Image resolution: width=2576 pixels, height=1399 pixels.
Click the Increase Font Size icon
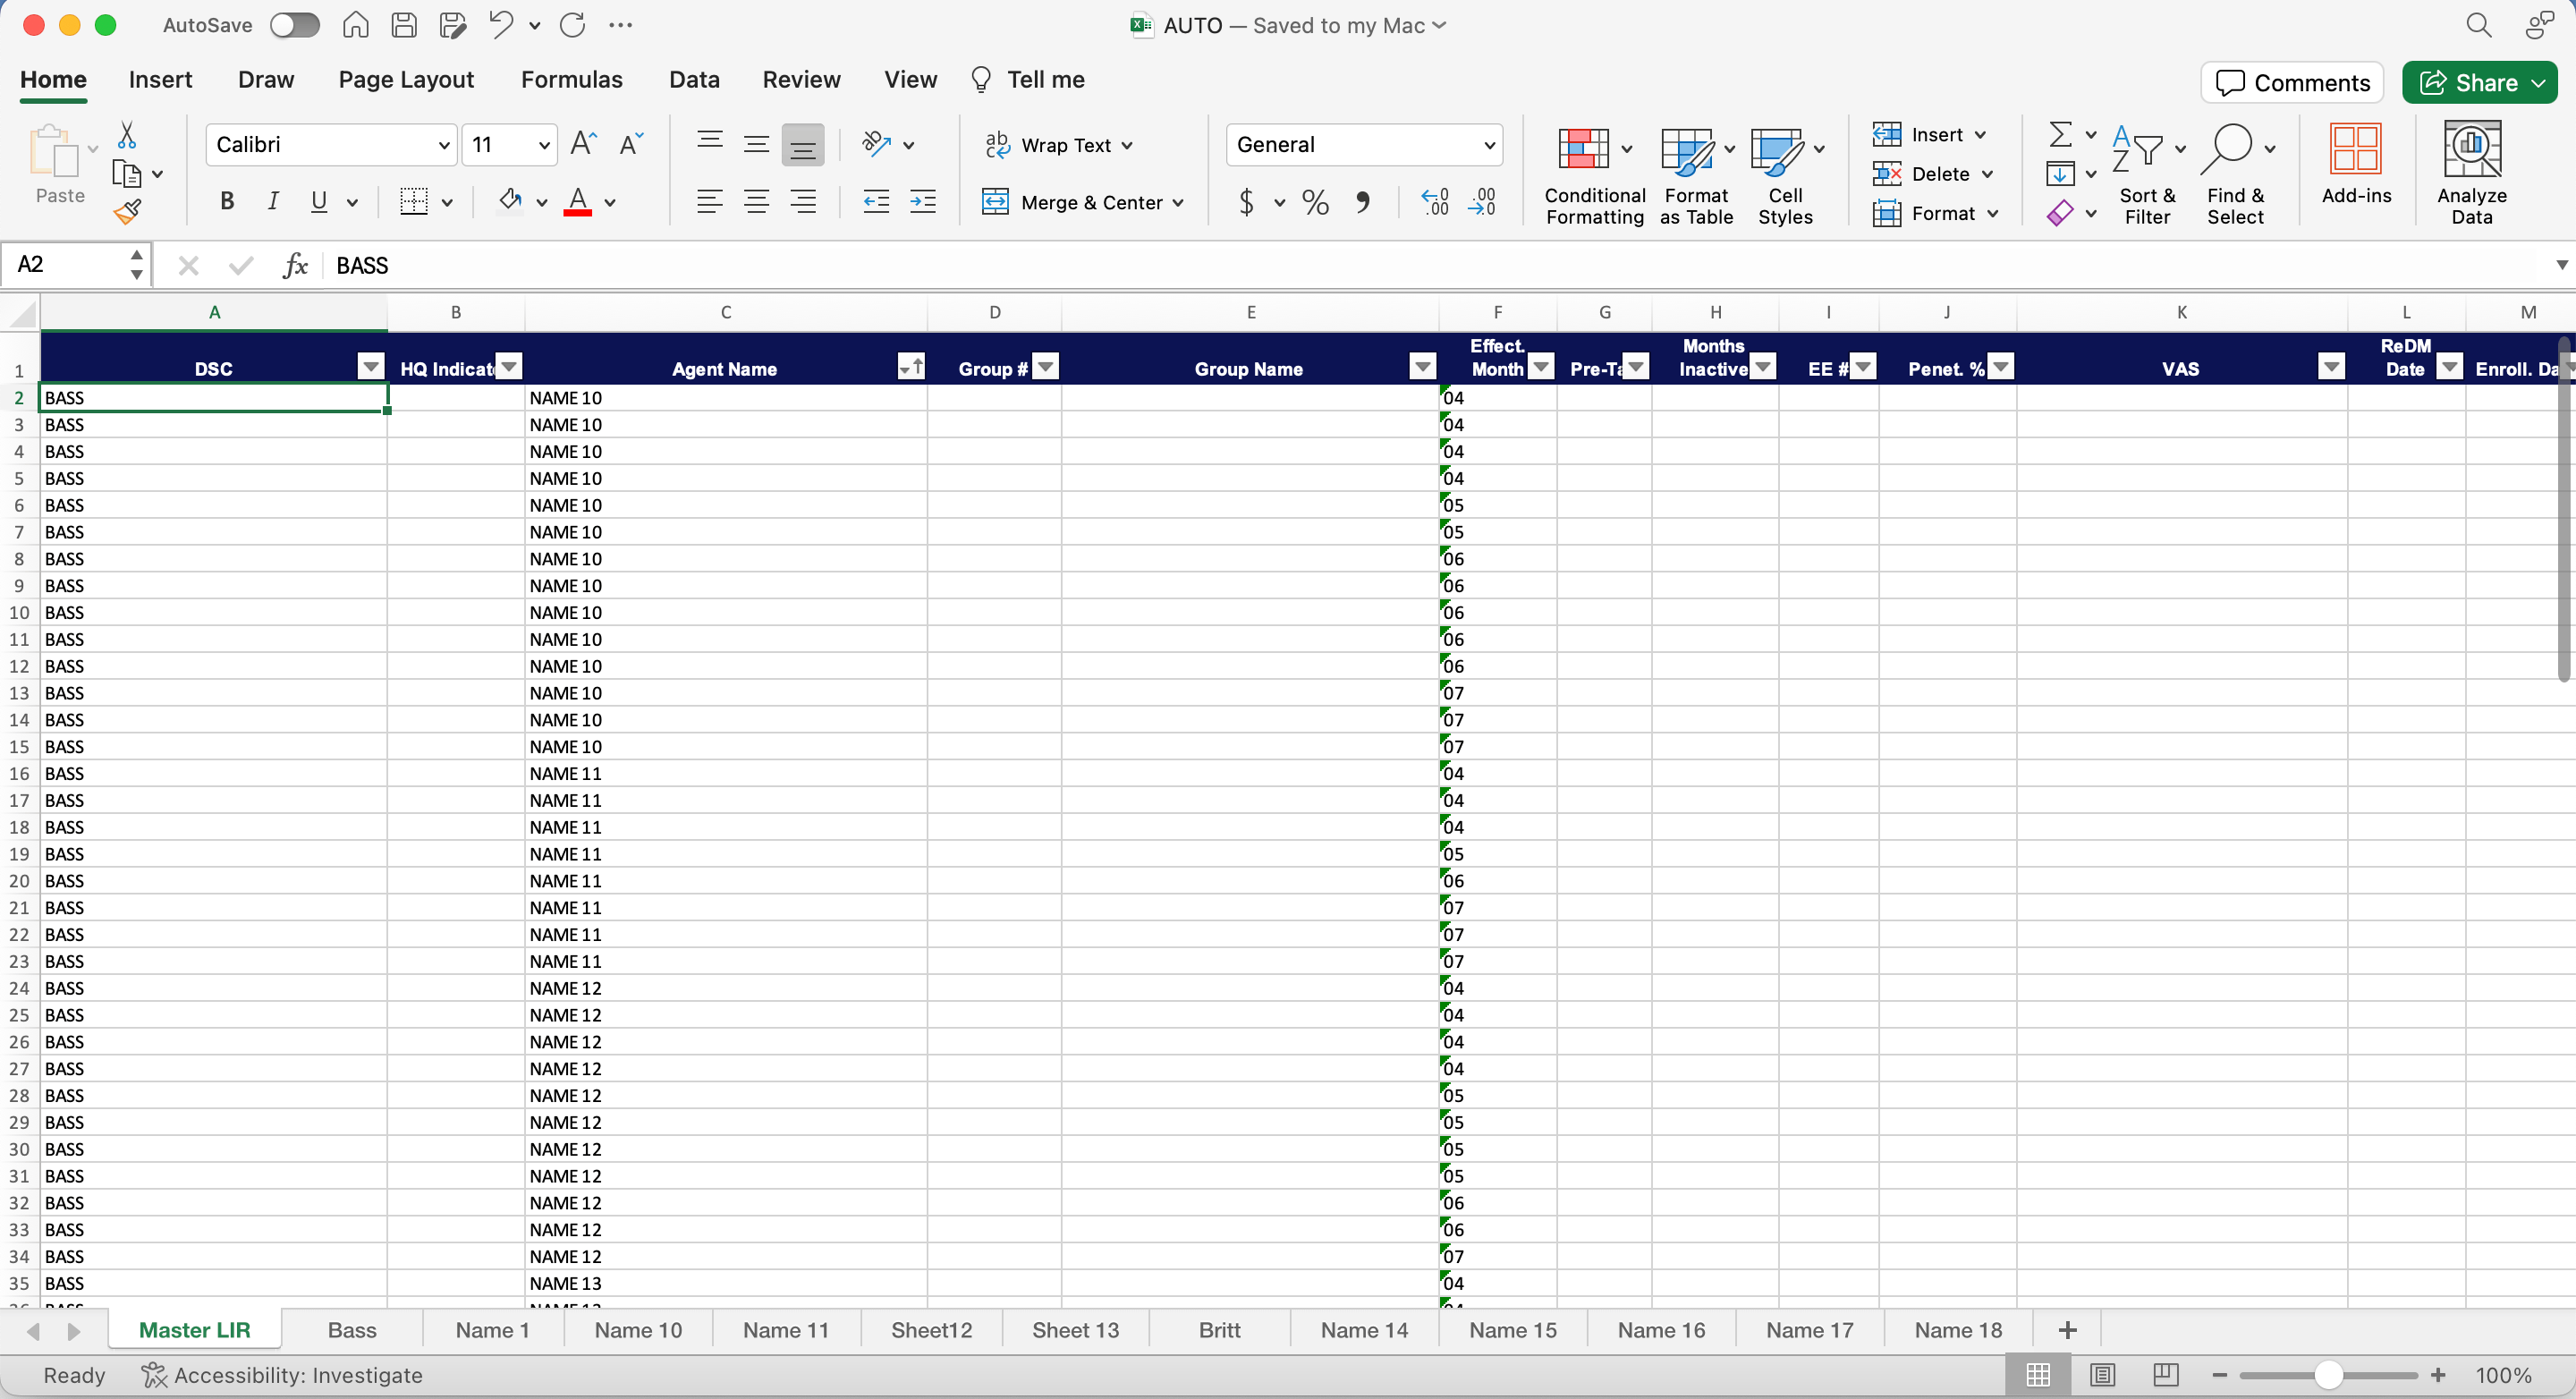pyautogui.click(x=583, y=144)
